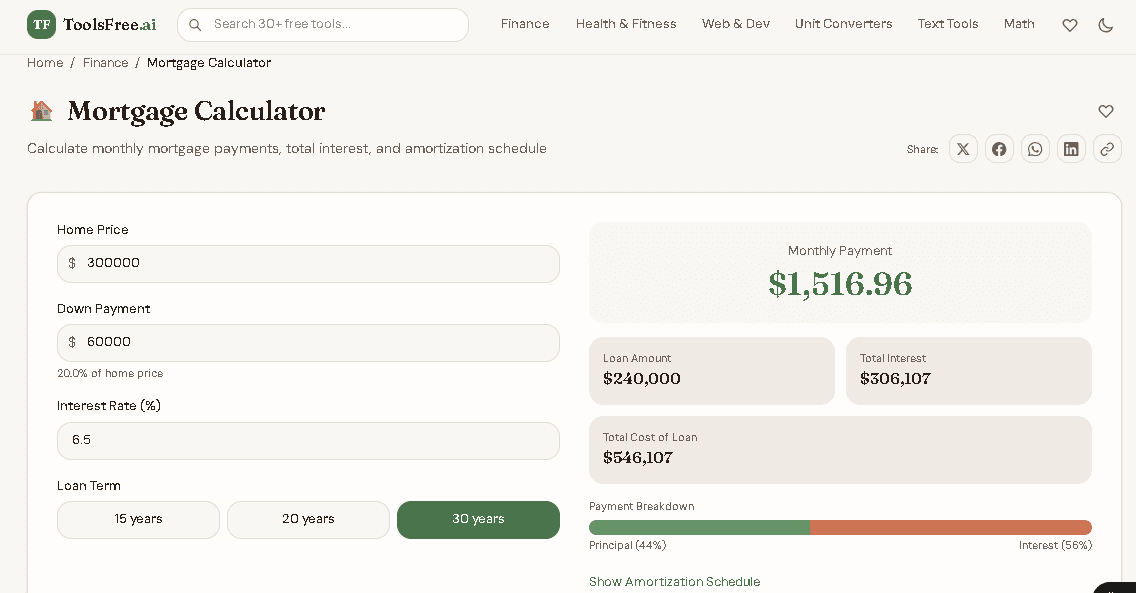Image resolution: width=1136 pixels, height=593 pixels.
Task: Open the Unit Converters menu
Action: [x=843, y=24]
